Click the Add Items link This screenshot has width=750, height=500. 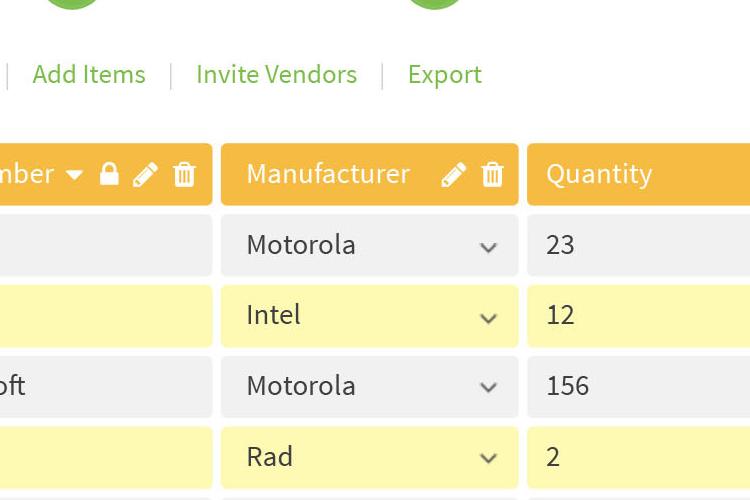click(x=89, y=75)
